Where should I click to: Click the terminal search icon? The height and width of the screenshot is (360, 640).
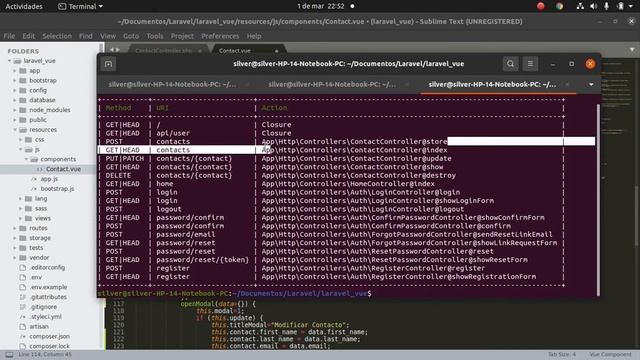click(x=510, y=64)
